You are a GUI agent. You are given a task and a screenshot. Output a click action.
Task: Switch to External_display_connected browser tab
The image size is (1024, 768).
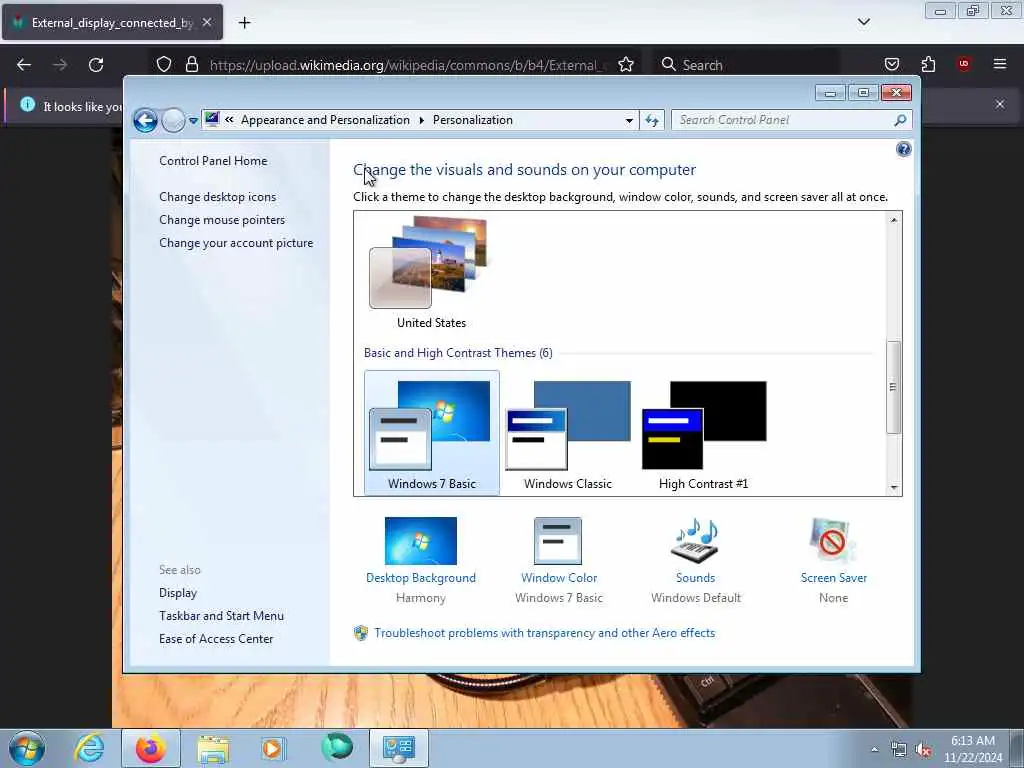coord(112,23)
